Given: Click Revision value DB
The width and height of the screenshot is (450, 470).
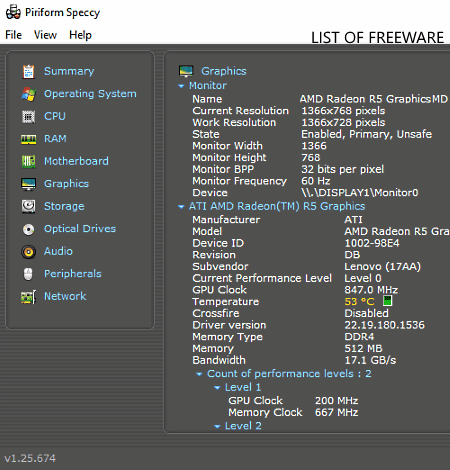Looking at the screenshot, I should coord(352,255).
